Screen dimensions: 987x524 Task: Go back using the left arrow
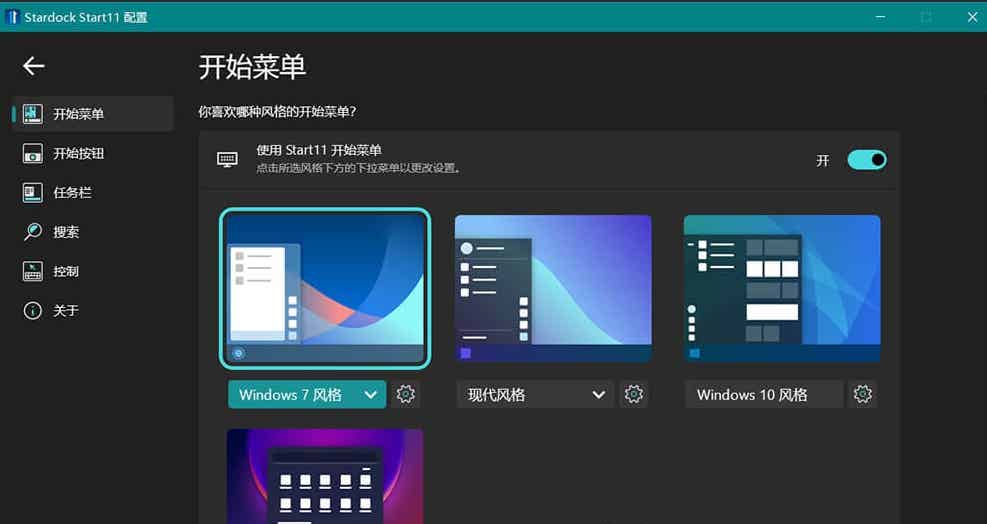(x=33, y=66)
